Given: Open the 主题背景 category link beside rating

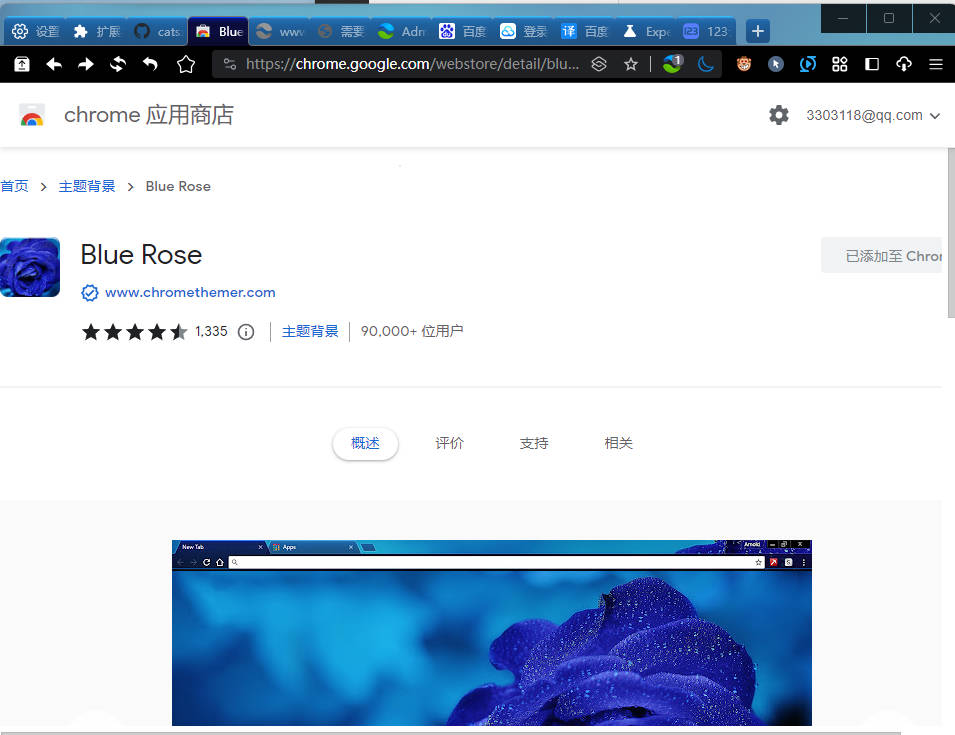Looking at the screenshot, I should click(310, 331).
